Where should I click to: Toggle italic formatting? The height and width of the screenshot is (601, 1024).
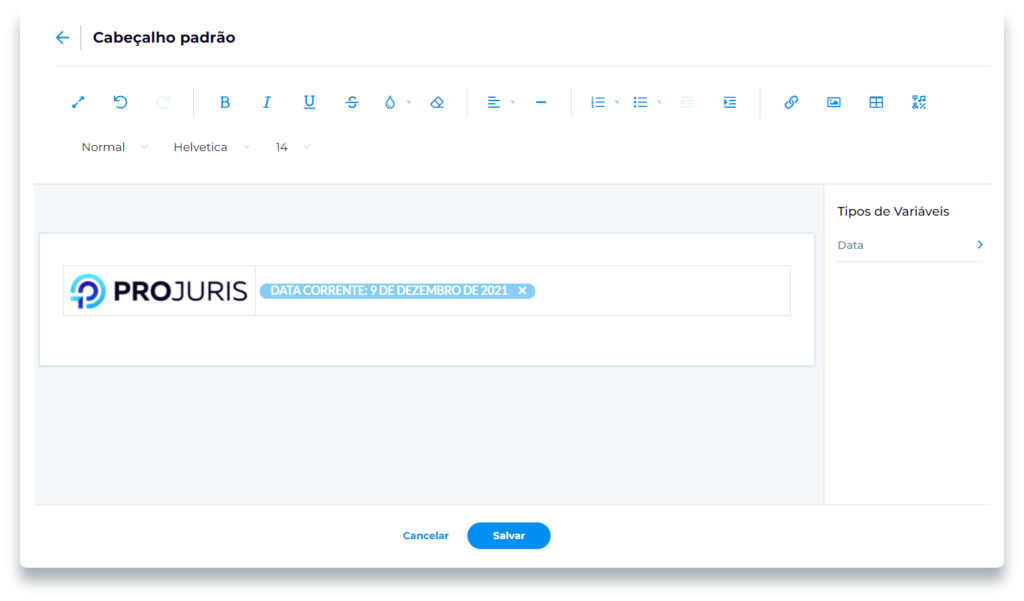click(267, 102)
